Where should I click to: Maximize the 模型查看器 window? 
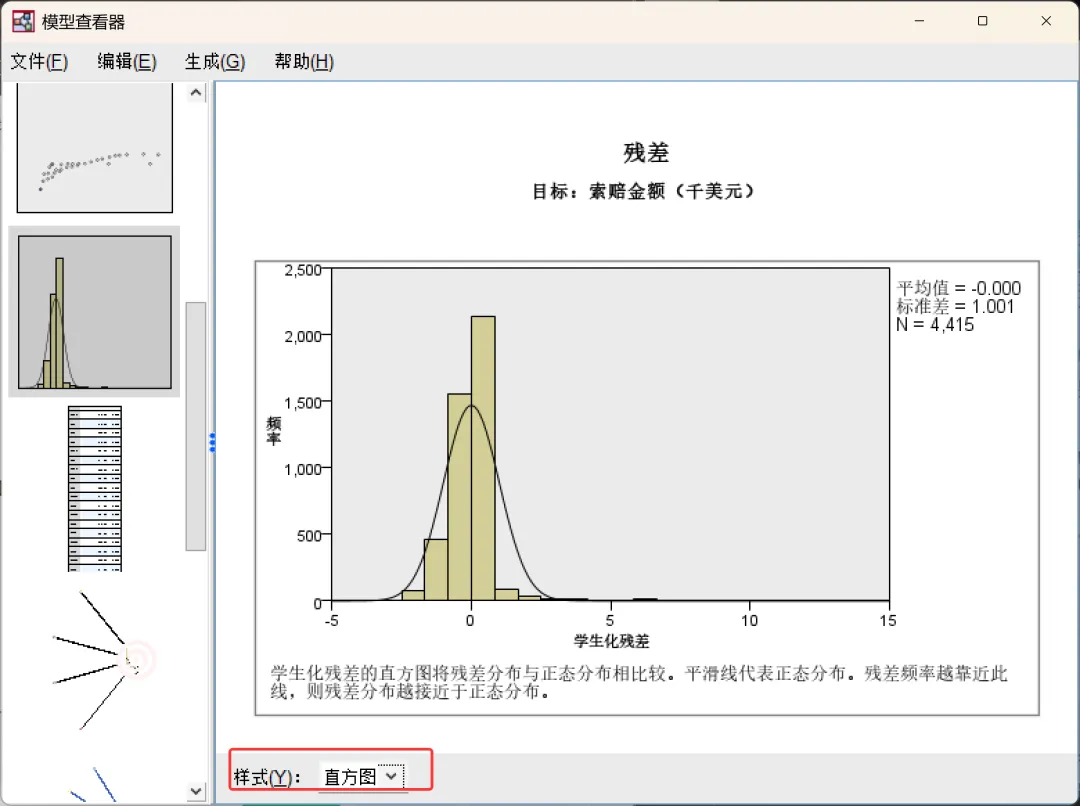[x=982, y=21]
